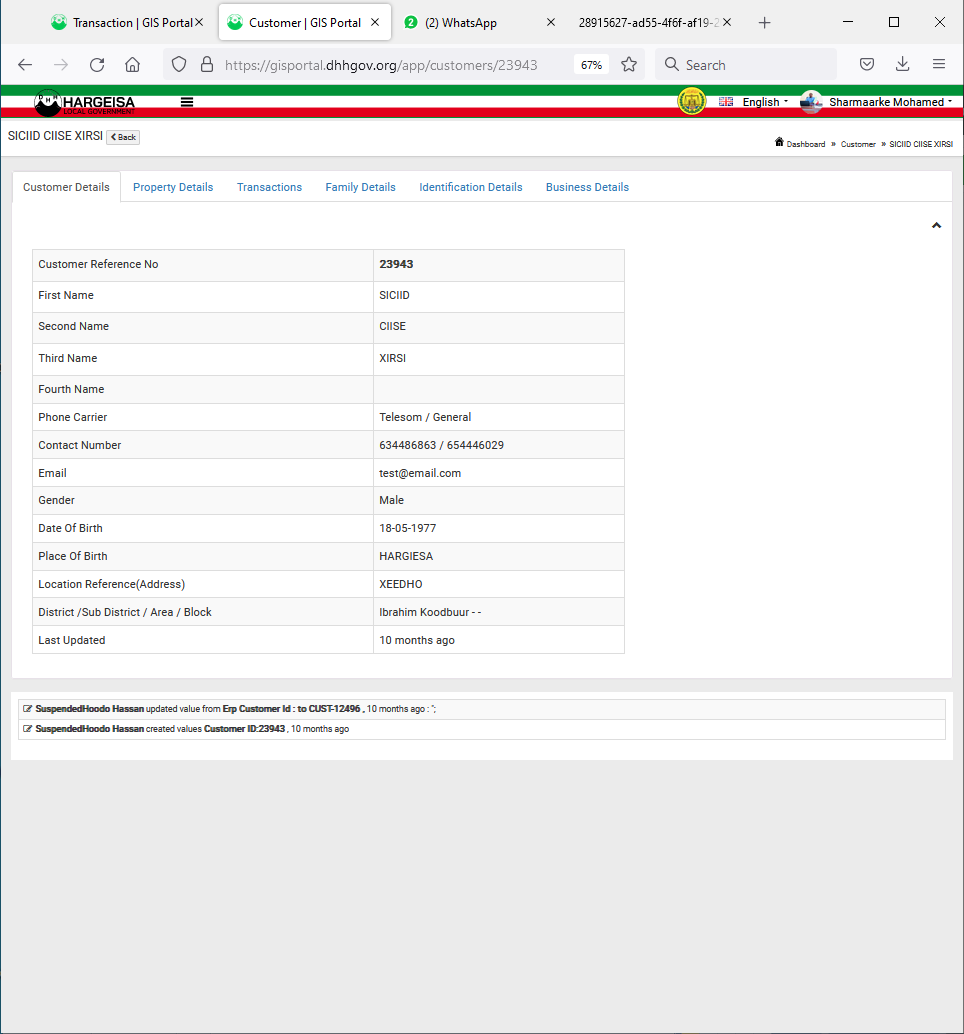Viewport: 964px width, 1034px height.
Task: Close the 28915627-ad55 tab
Action: pos(727,22)
